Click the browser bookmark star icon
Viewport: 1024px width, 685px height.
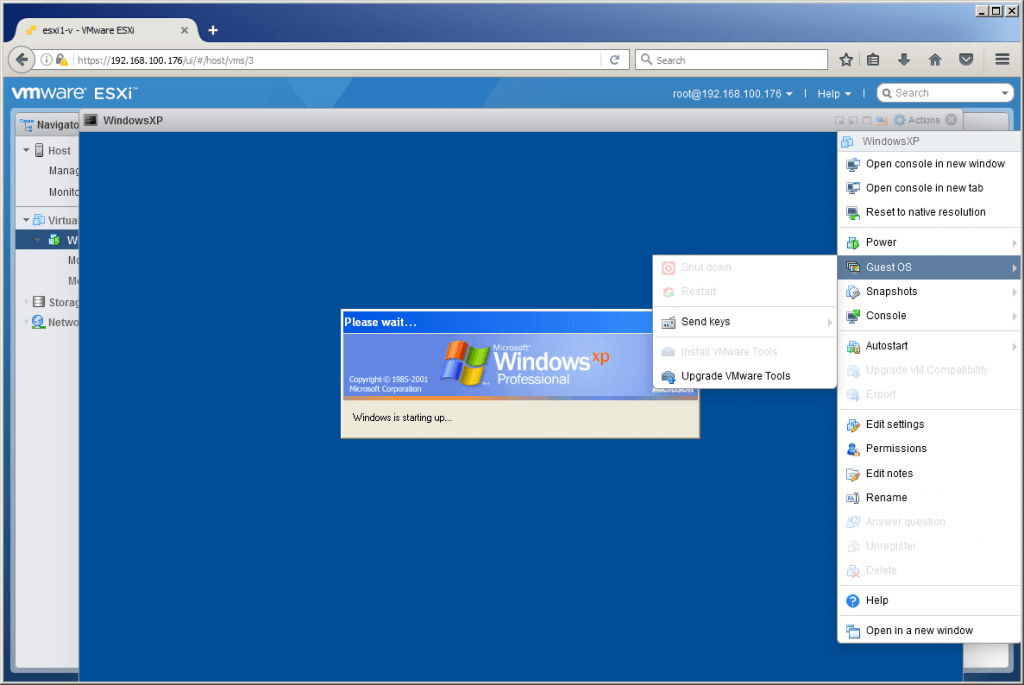tap(846, 60)
